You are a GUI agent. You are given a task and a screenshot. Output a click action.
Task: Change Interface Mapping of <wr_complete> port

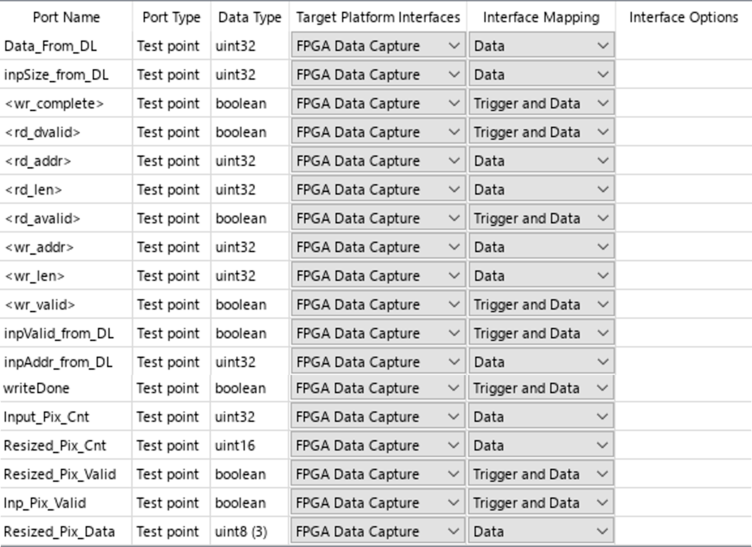pyautogui.click(x=540, y=103)
